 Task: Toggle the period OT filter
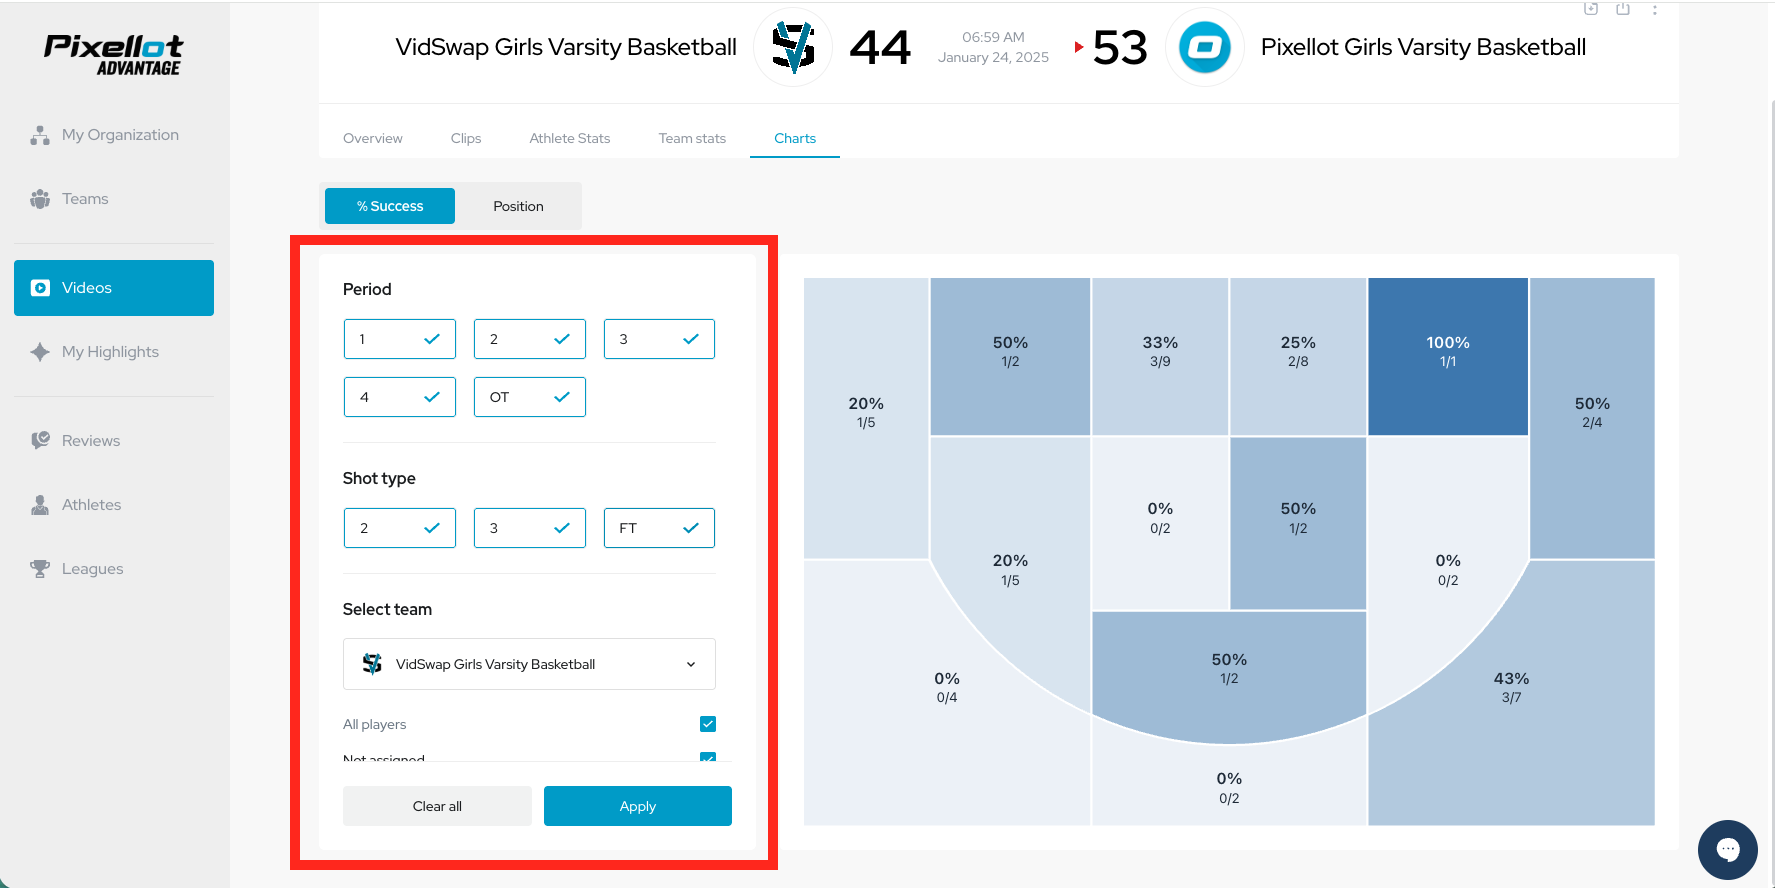529,397
